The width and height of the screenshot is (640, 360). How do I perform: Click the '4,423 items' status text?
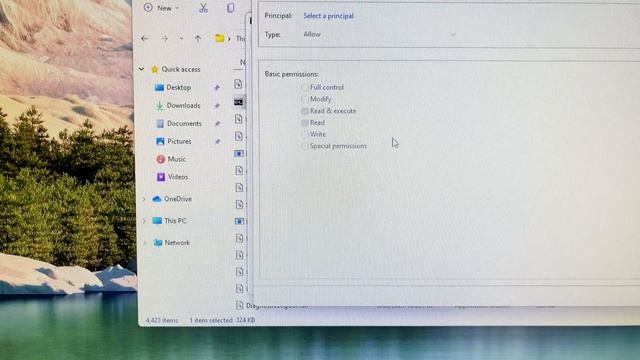(x=162, y=320)
